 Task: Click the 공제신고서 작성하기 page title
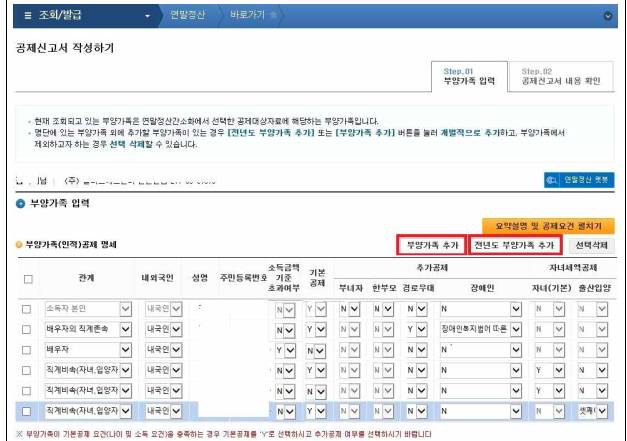coord(65,48)
